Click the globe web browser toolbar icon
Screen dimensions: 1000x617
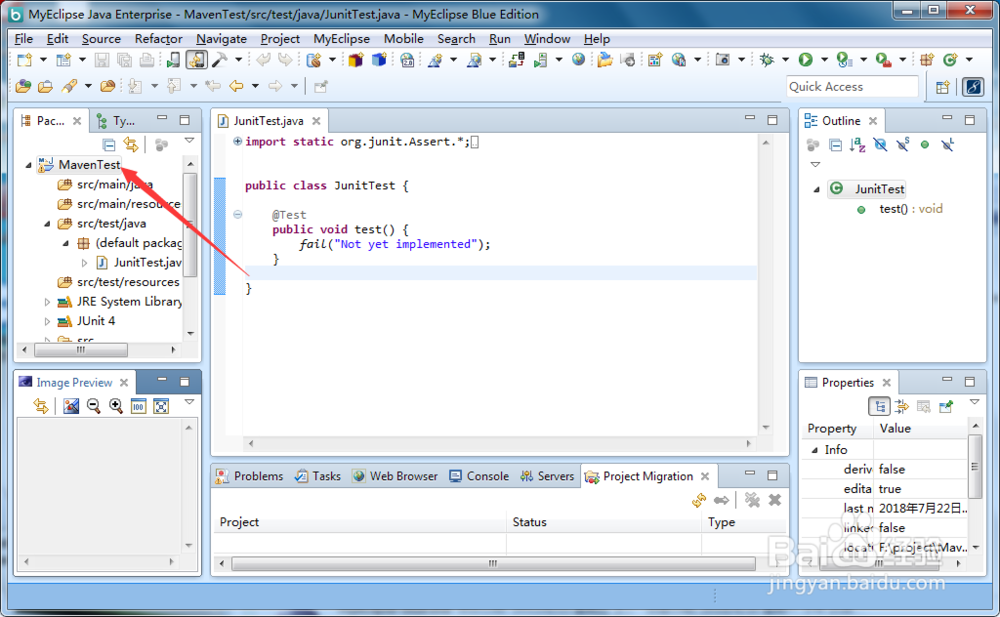click(578, 60)
